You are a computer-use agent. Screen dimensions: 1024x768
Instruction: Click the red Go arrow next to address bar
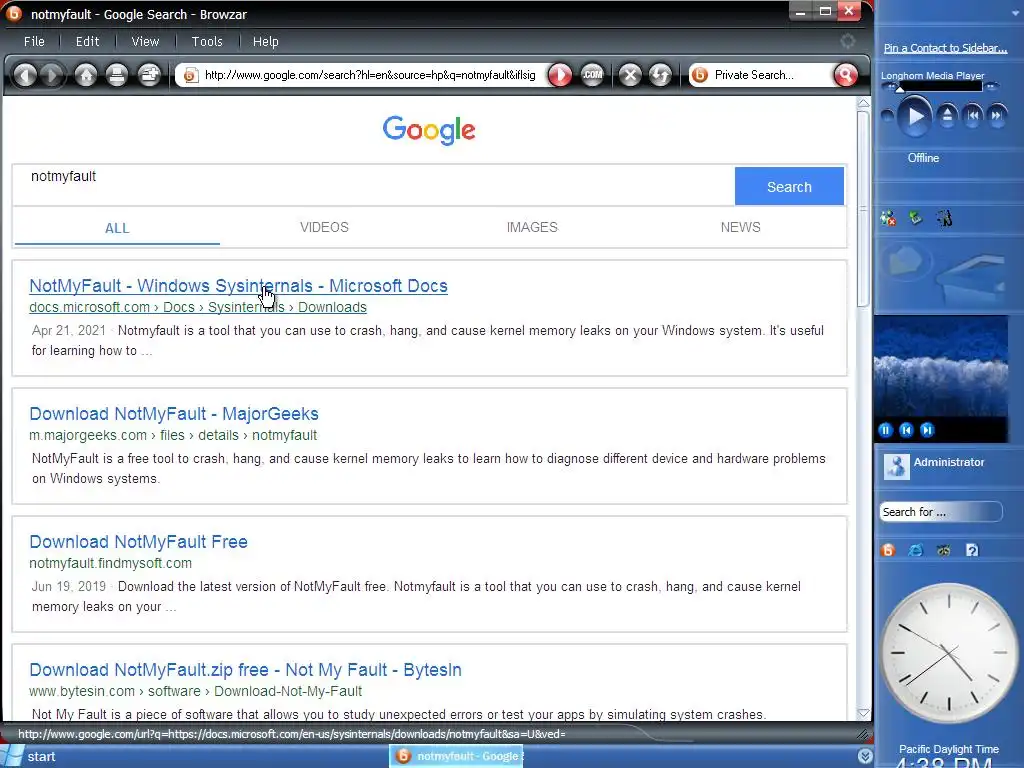click(x=560, y=75)
